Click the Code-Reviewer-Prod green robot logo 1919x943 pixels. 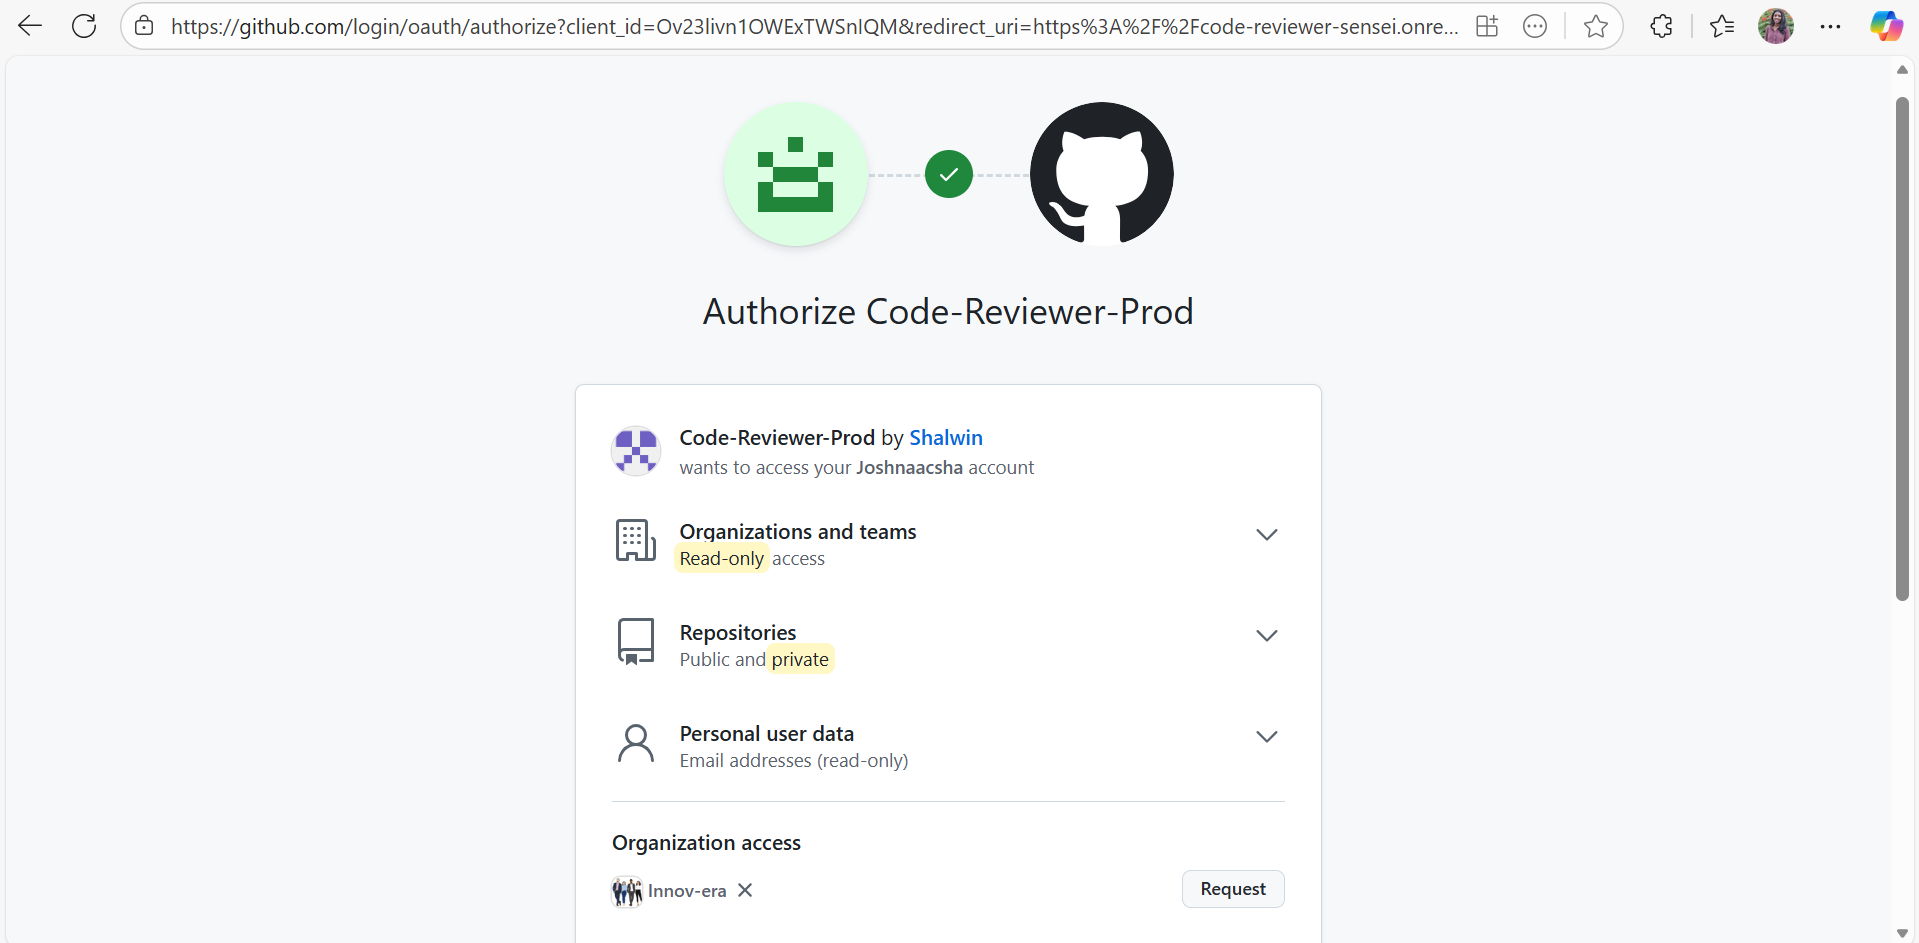(x=796, y=174)
